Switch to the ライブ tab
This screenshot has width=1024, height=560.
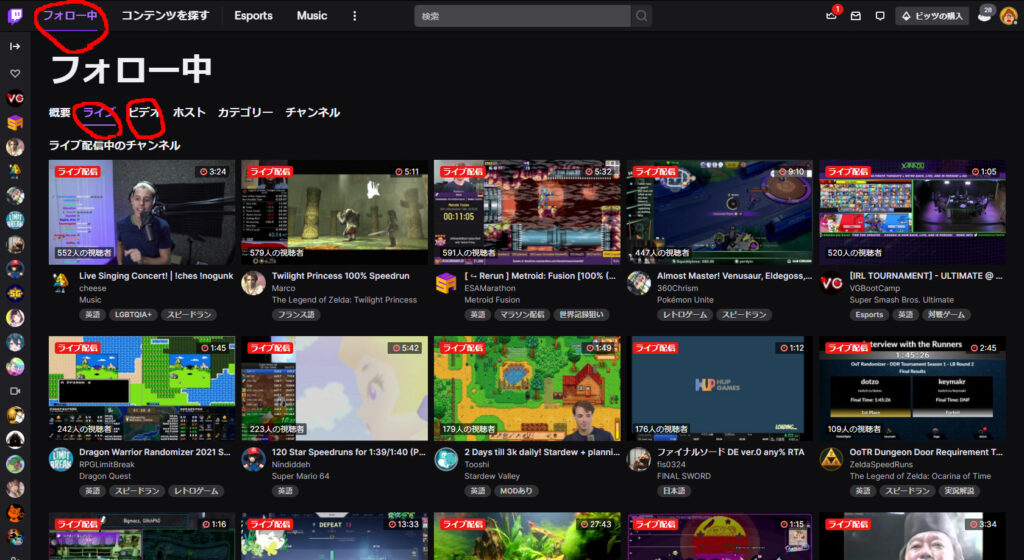tap(99, 112)
